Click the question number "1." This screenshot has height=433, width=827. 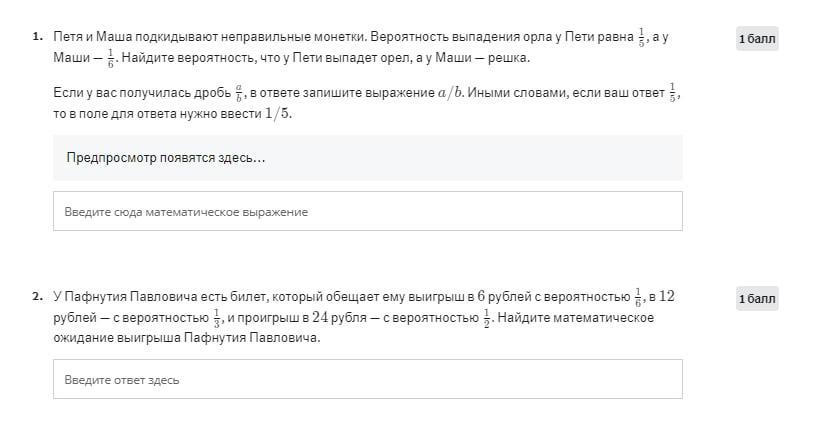(x=37, y=37)
